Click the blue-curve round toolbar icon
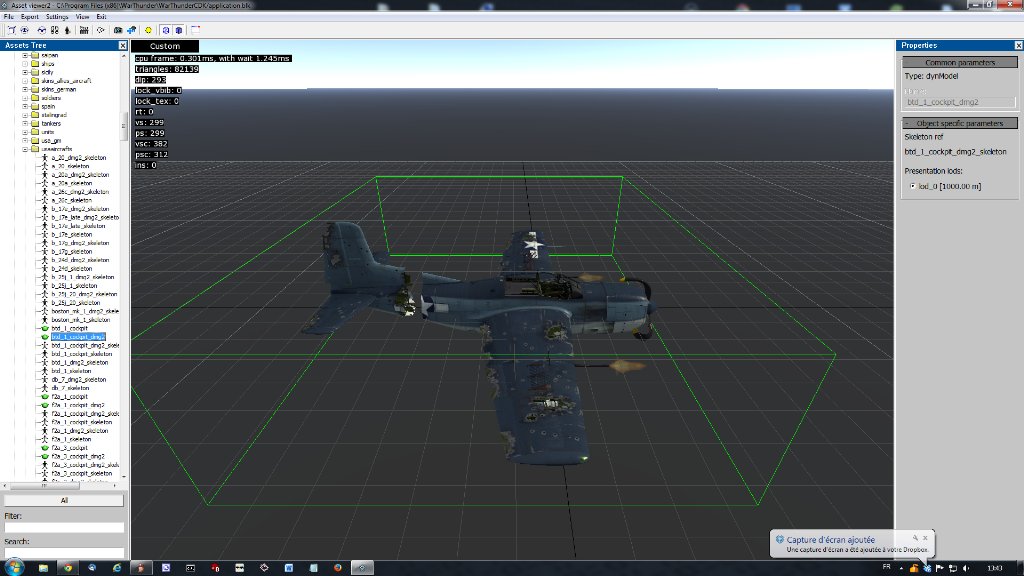The image size is (1024, 576). point(42,30)
